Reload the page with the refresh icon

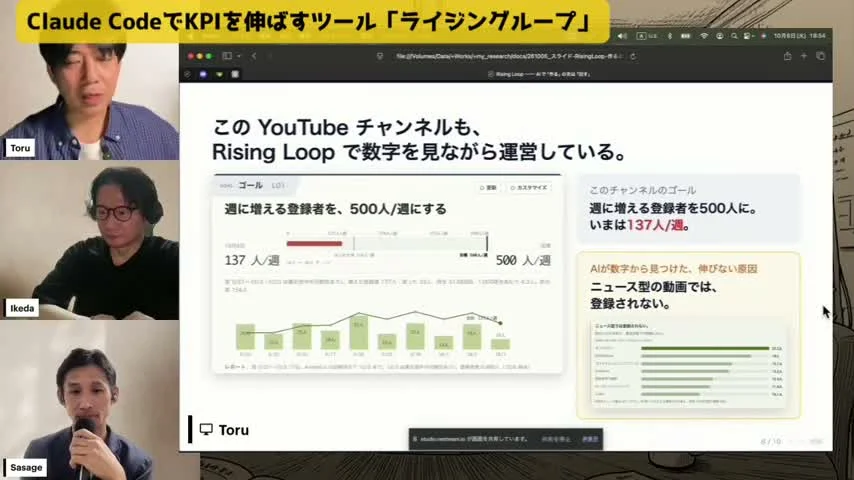tap(632, 56)
